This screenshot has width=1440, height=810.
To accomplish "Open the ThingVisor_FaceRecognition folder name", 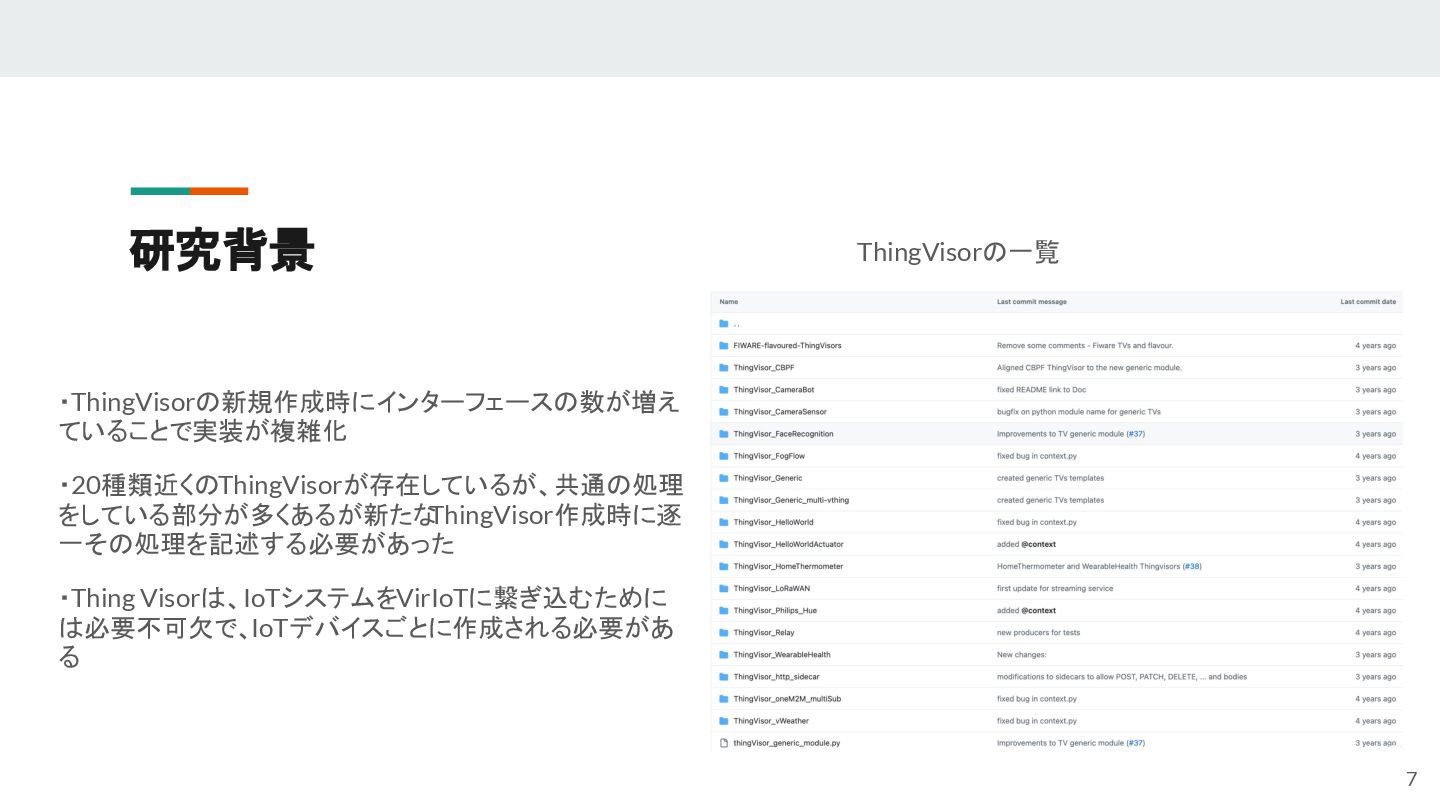I will [783, 433].
